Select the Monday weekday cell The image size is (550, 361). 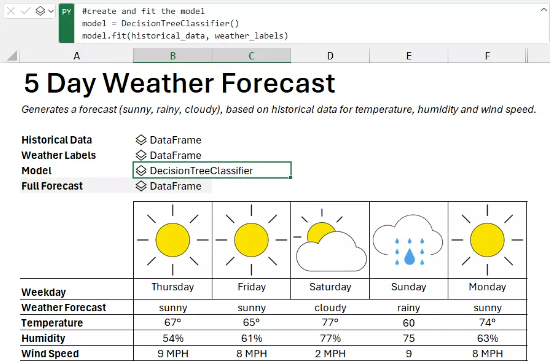(487, 287)
